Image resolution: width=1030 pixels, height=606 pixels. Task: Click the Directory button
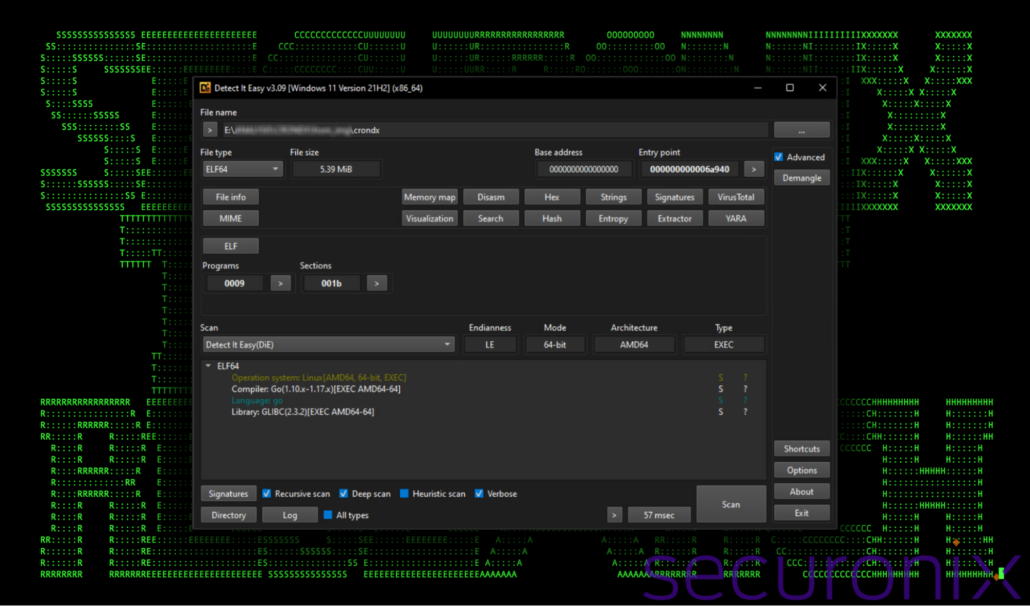(229, 515)
